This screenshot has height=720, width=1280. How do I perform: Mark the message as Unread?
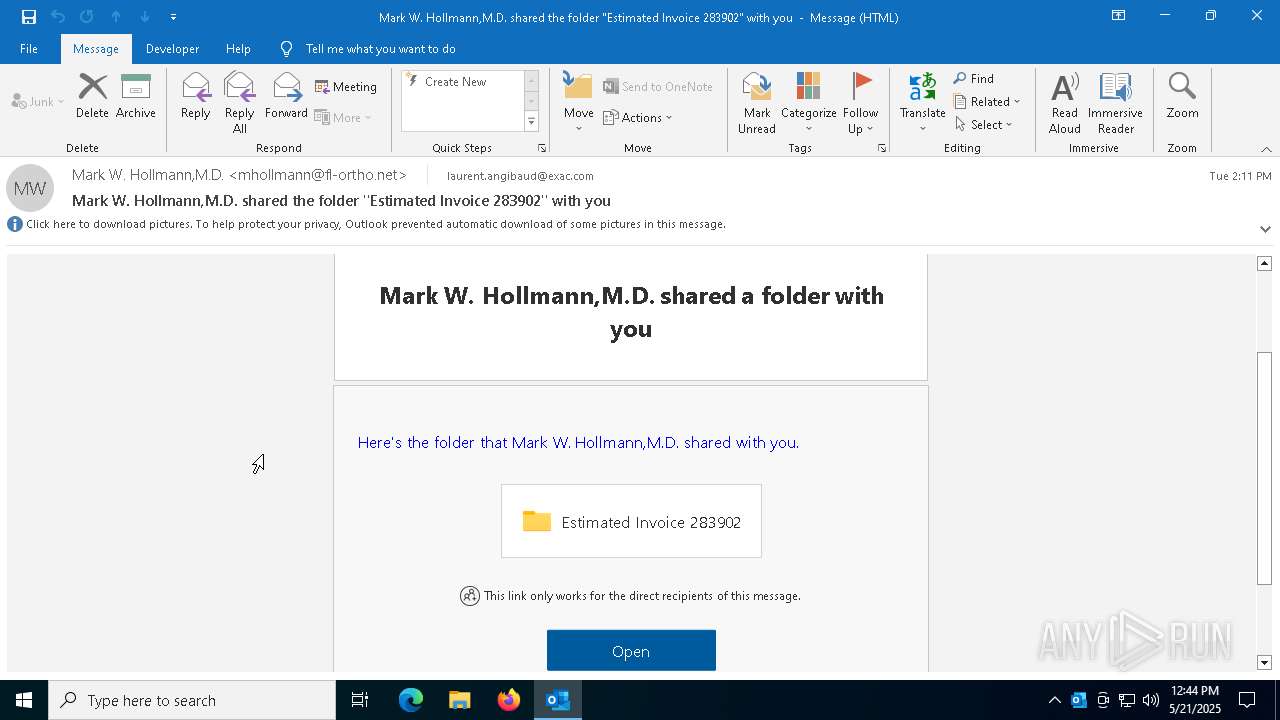[757, 103]
